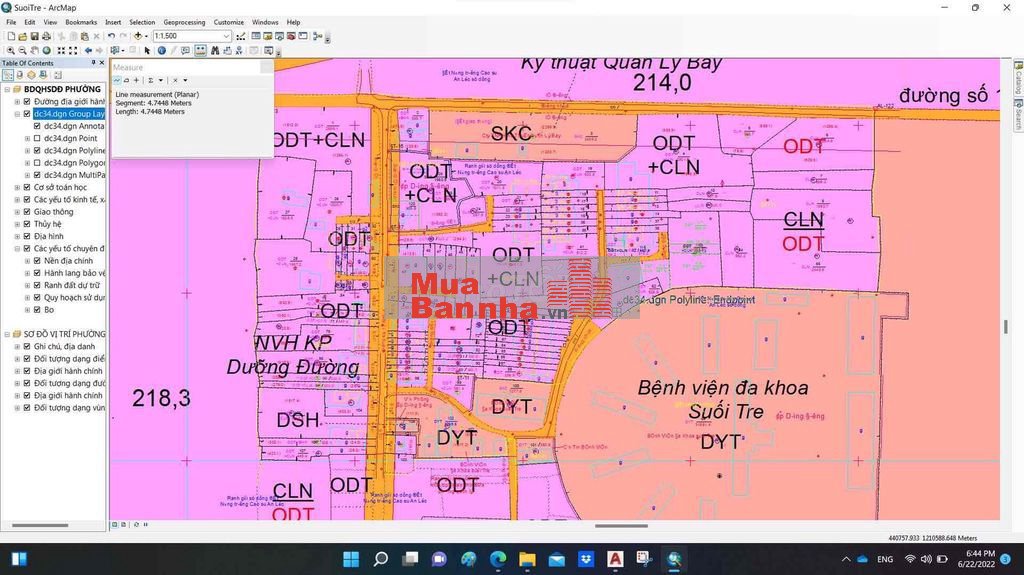The height and width of the screenshot is (575, 1024).
Task: Toggle Thủy hệ layer visibility
Action: tap(27, 224)
